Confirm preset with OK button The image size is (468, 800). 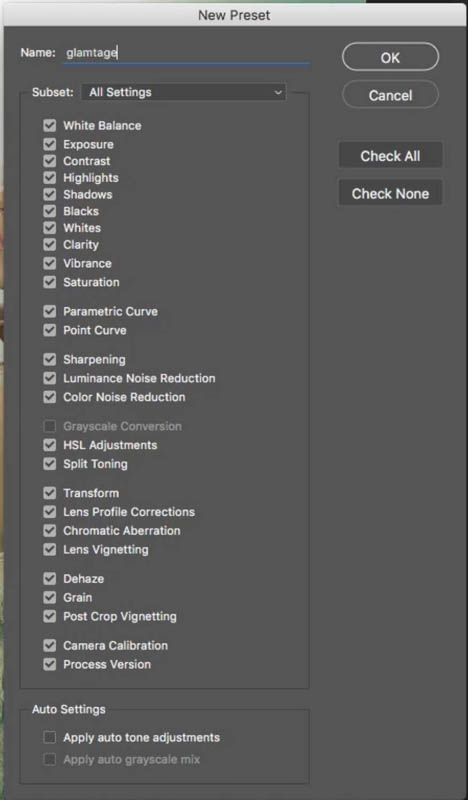click(x=390, y=57)
